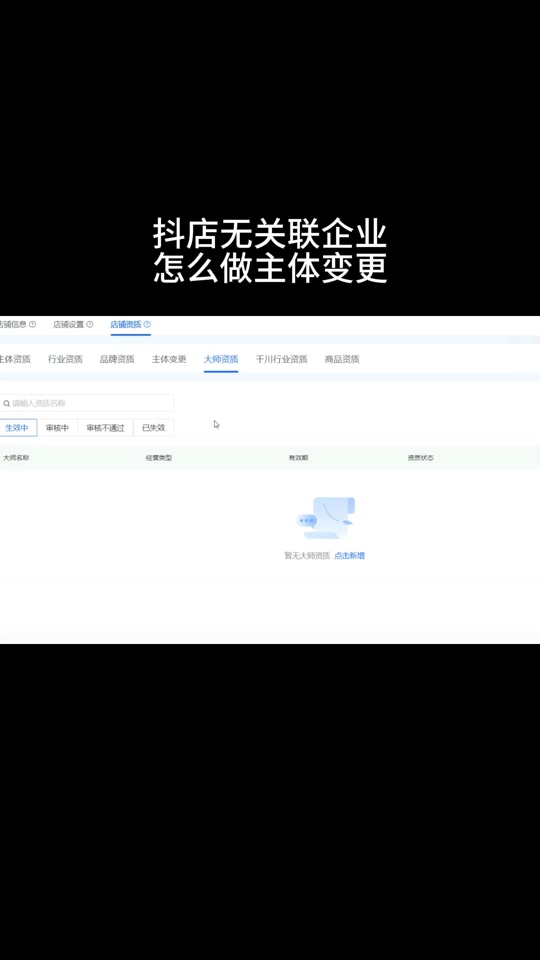Filter by 已失效 status
The image size is (540, 960).
click(x=154, y=428)
